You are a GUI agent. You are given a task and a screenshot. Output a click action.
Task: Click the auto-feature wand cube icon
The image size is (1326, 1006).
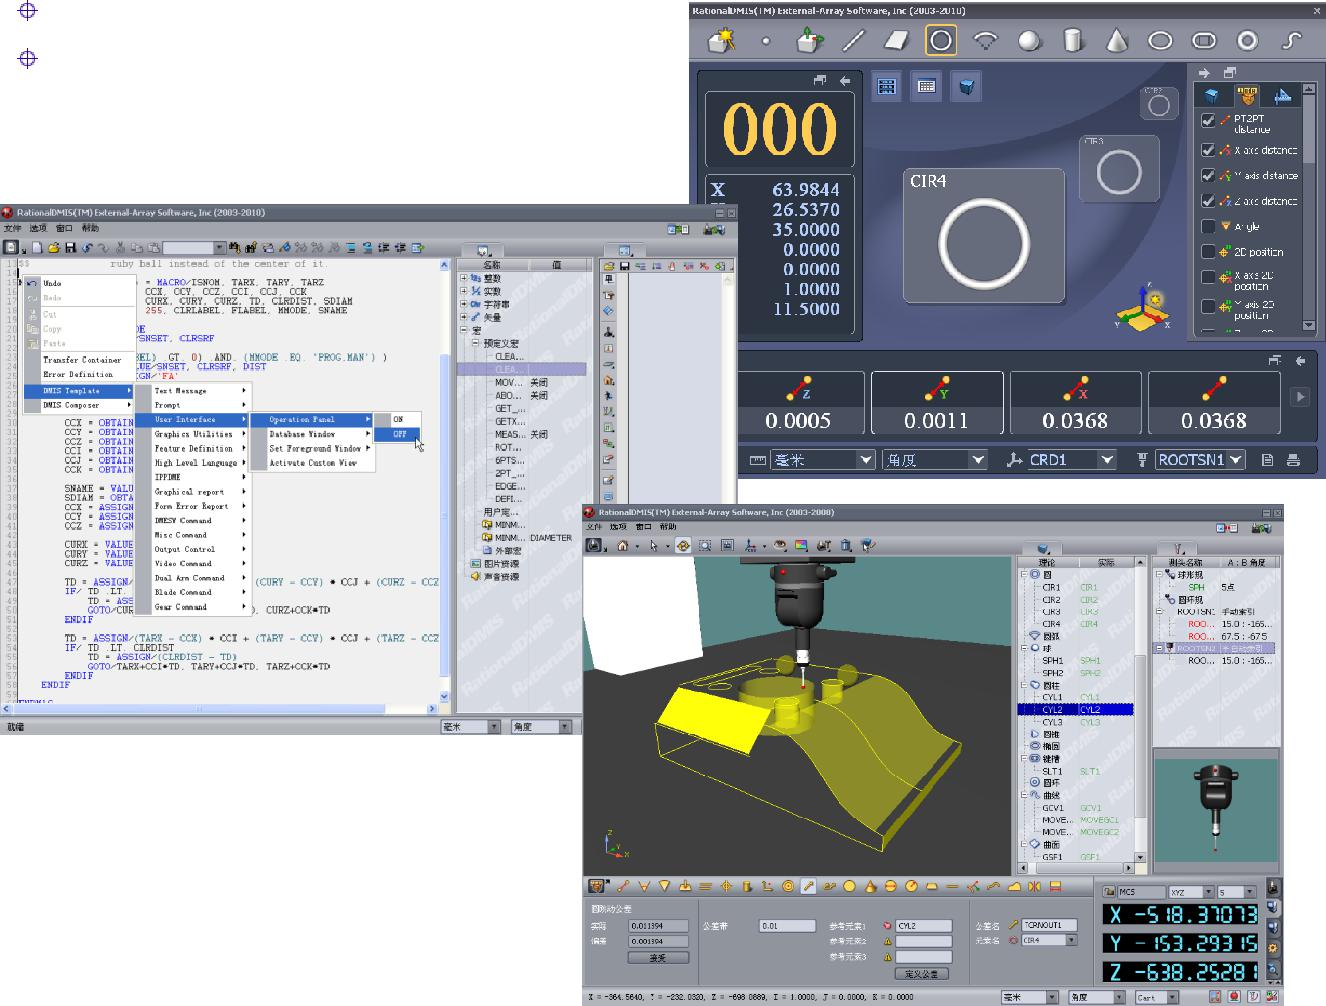coord(721,41)
